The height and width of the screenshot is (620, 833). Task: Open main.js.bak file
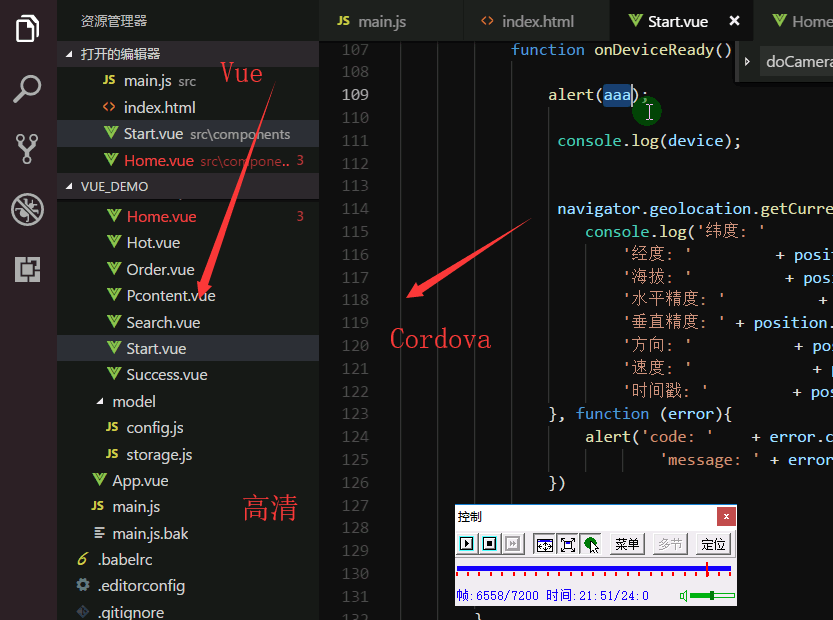(x=188, y=533)
